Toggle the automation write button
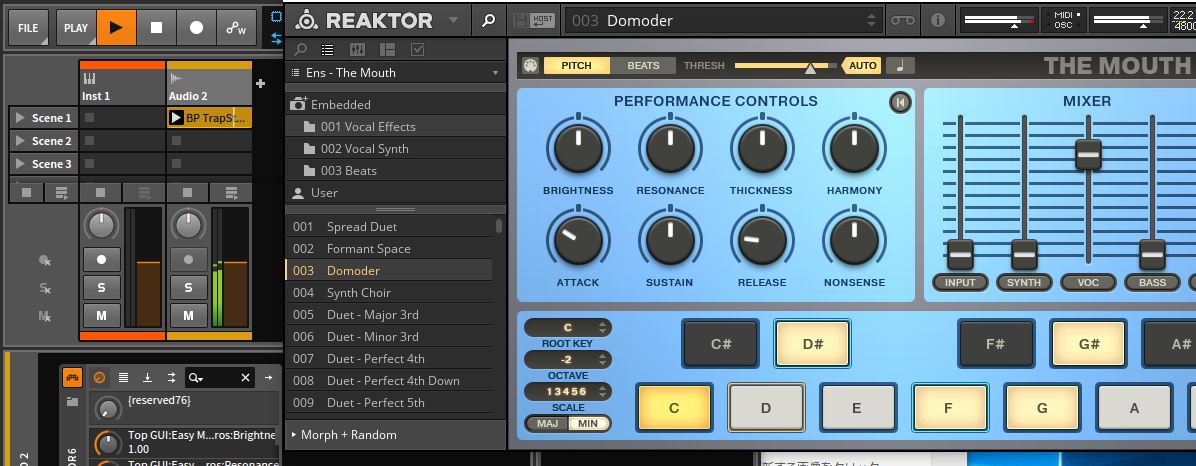This screenshot has height=466, width=1196. pos(236,27)
